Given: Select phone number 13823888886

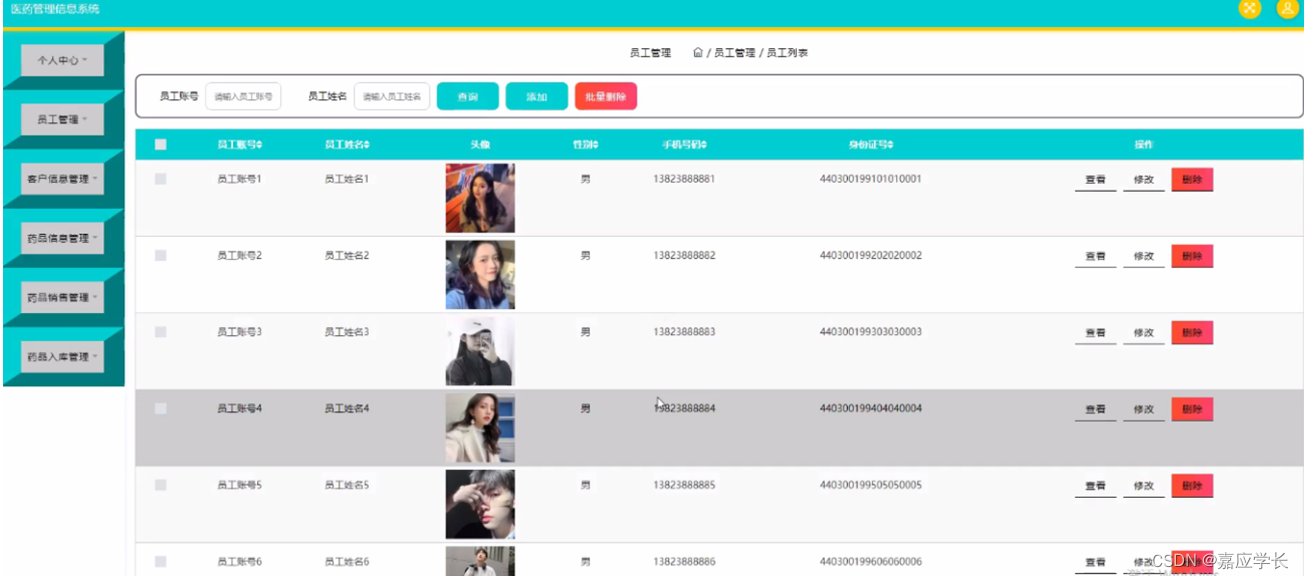Looking at the screenshot, I should 685,562.
